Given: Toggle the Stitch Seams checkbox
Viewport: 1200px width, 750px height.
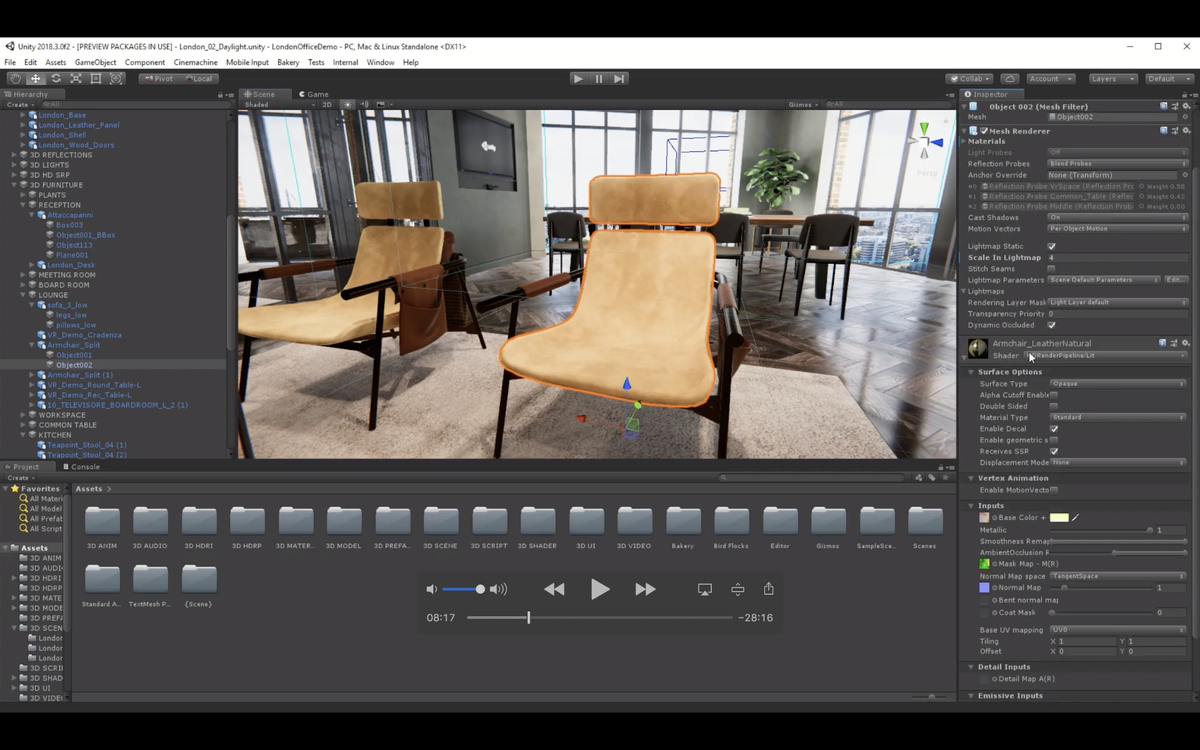Looking at the screenshot, I should (1051, 269).
